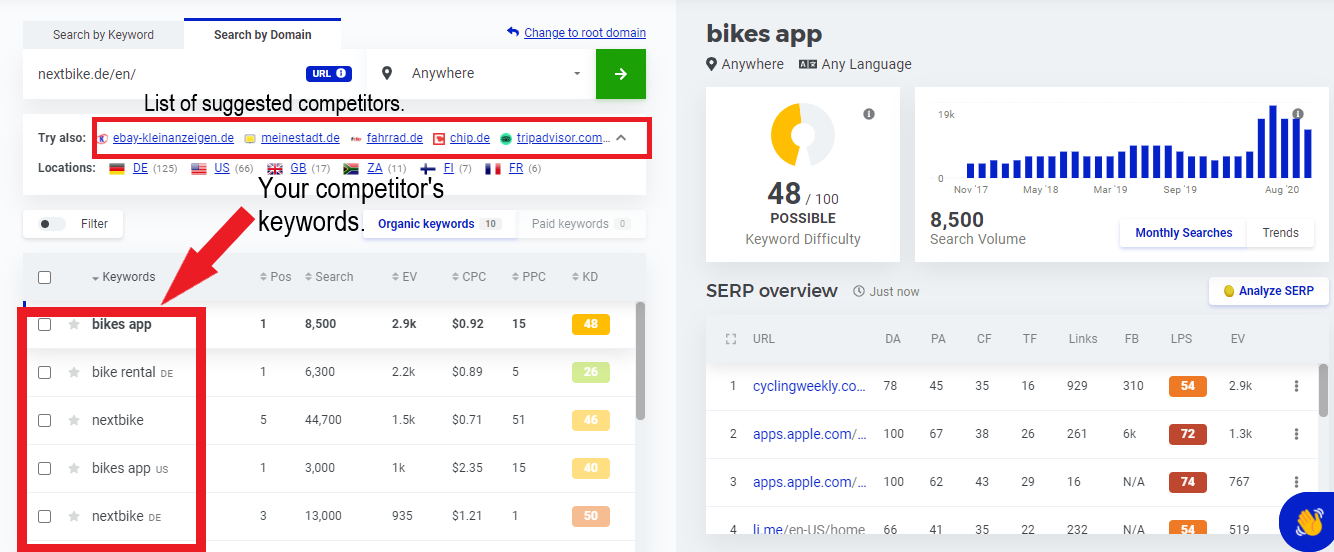Open more options for SERP row 2
The height and width of the screenshot is (552, 1334).
1296,434
